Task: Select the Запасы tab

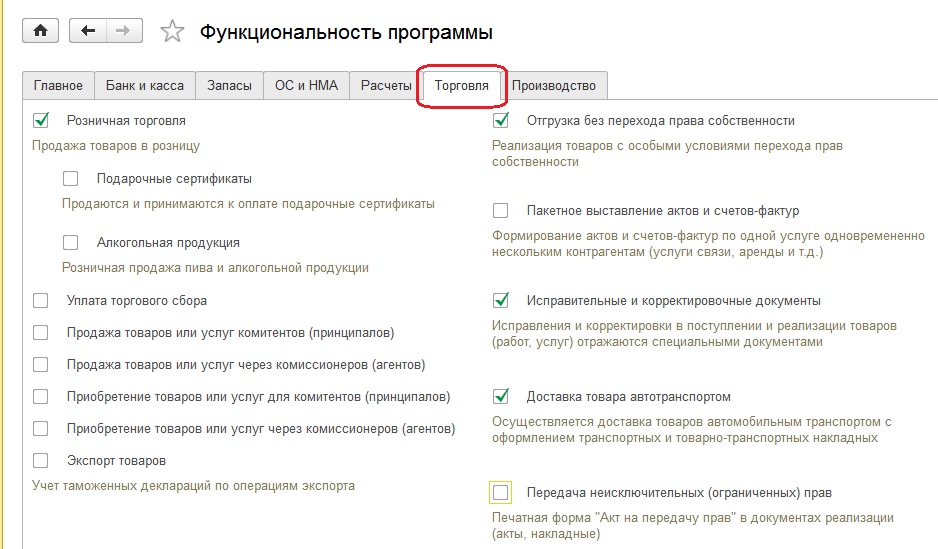Action: coord(229,86)
